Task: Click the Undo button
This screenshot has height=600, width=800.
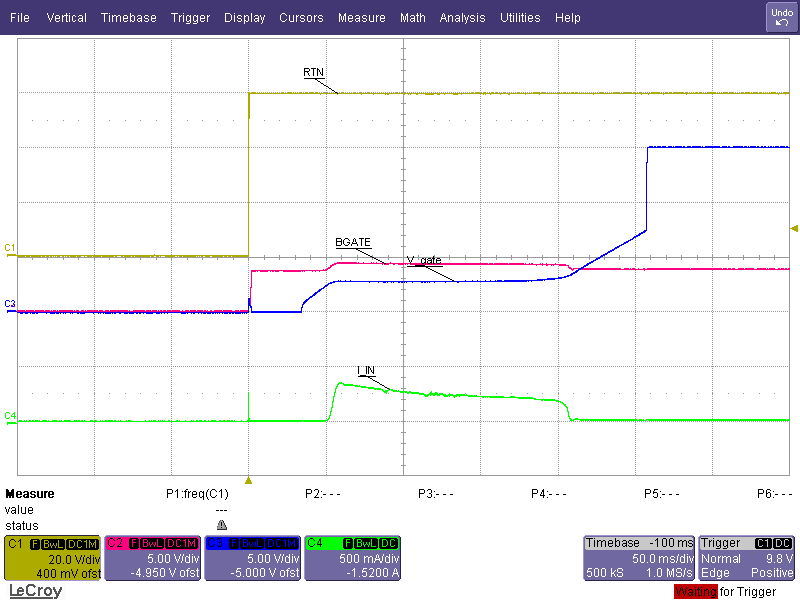Action: (x=781, y=17)
